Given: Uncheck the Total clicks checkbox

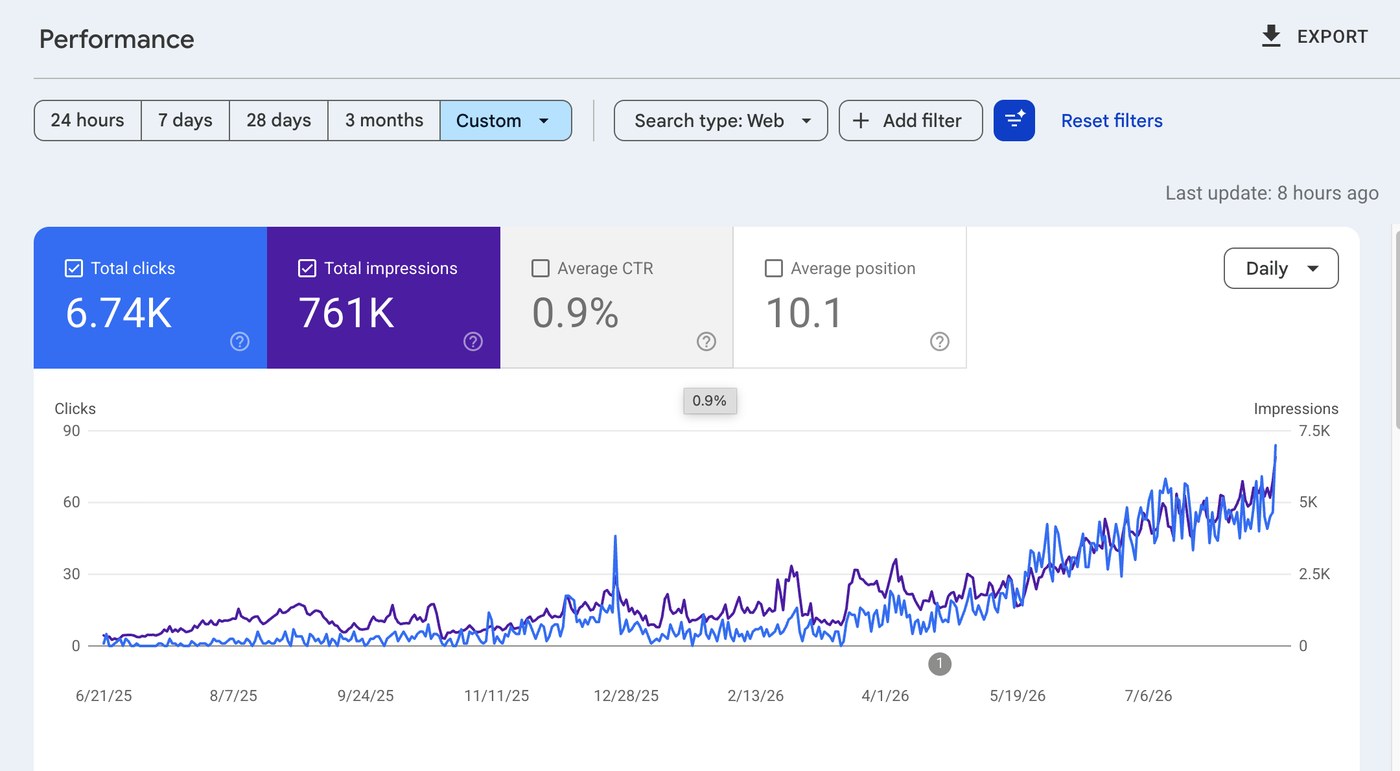Looking at the screenshot, I should click(73, 268).
